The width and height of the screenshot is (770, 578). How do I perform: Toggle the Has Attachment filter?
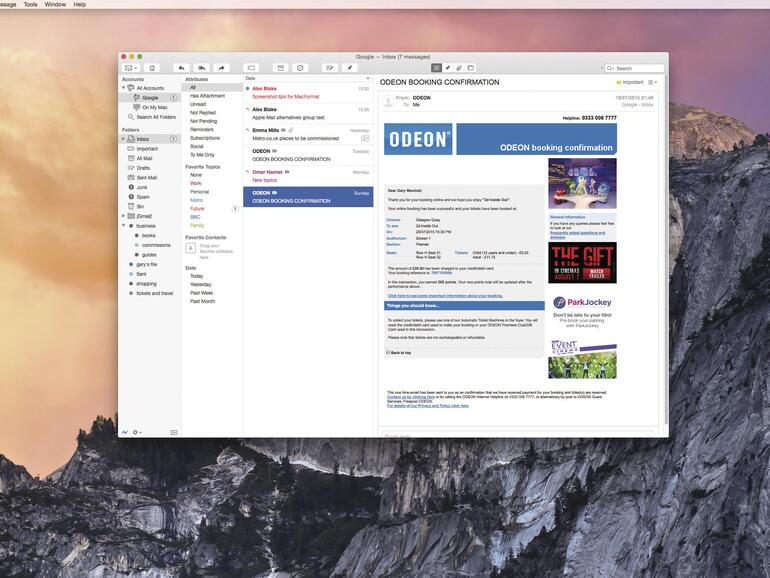[x=207, y=96]
